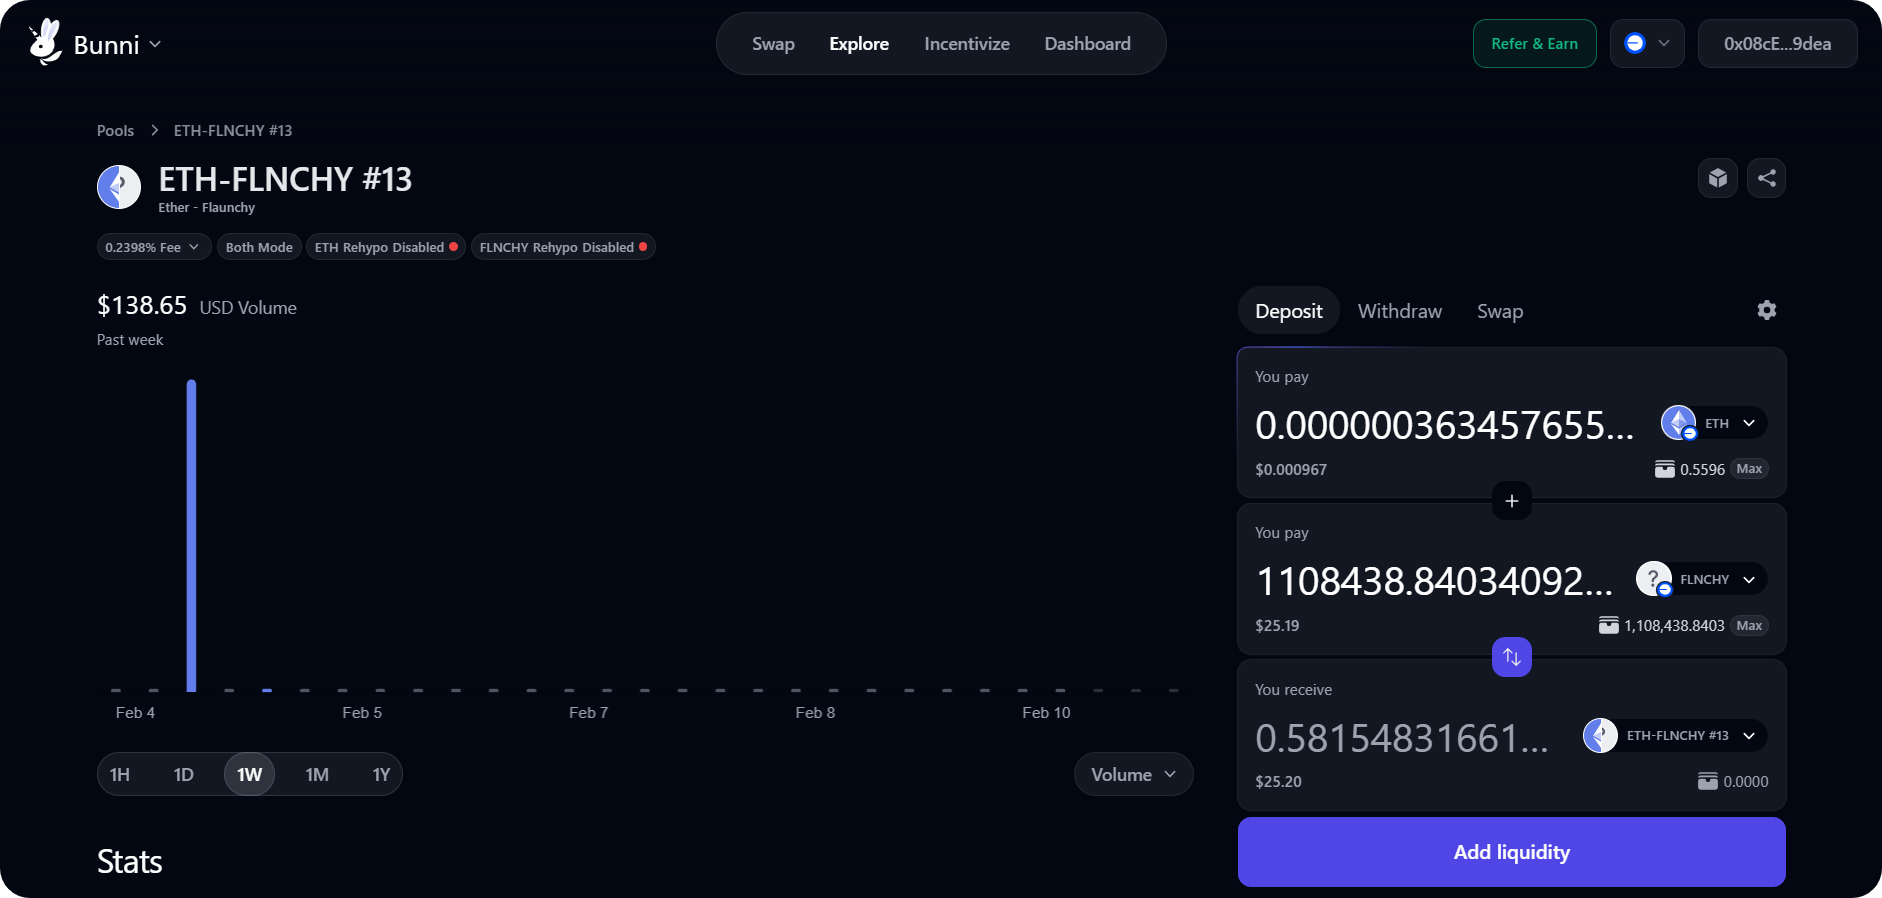Click the wallet icon beside 0.5596 balance
The image size is (1882, 898).
point(1664,469)
